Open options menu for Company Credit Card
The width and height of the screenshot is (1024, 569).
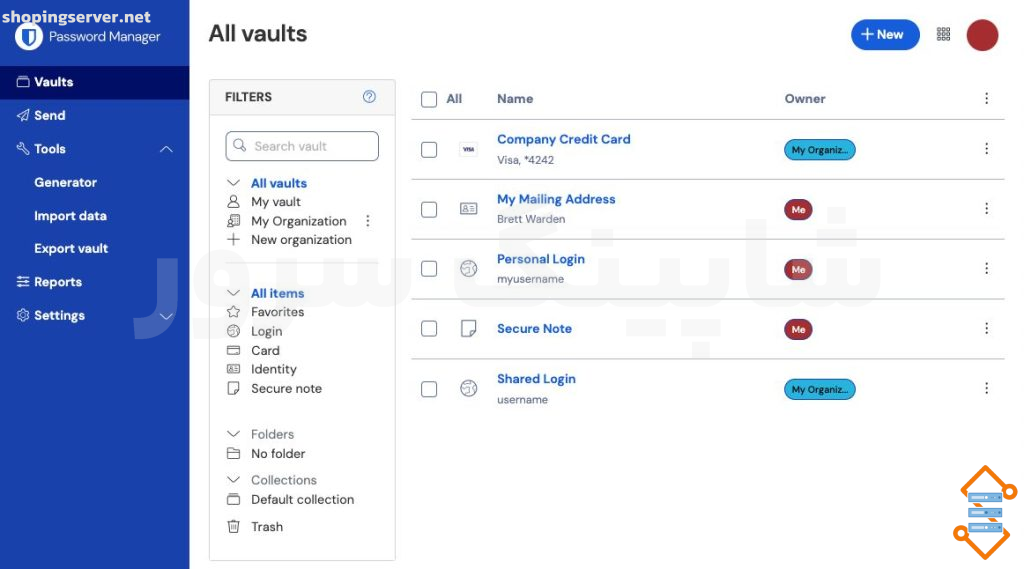tap(986, 149)
